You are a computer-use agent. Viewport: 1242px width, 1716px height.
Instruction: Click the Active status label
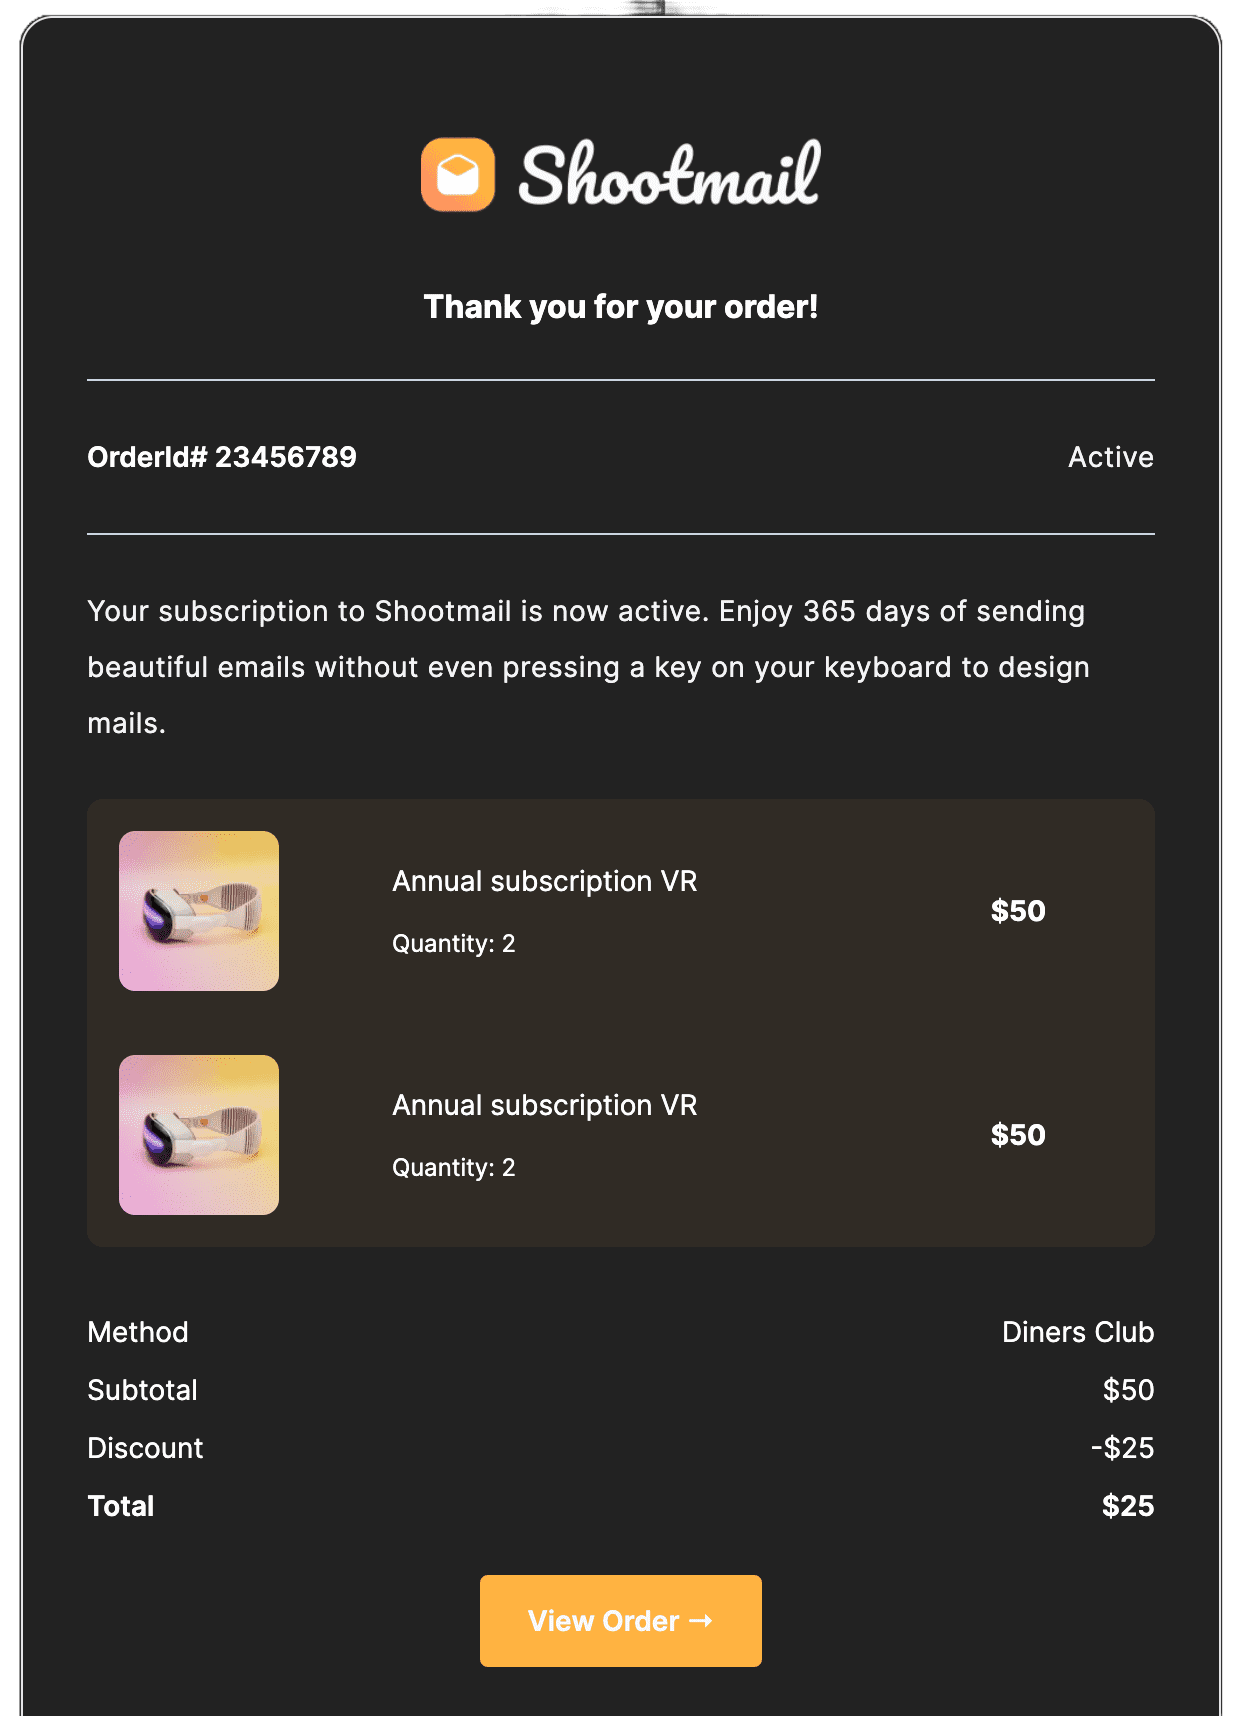click(1111, 457)
